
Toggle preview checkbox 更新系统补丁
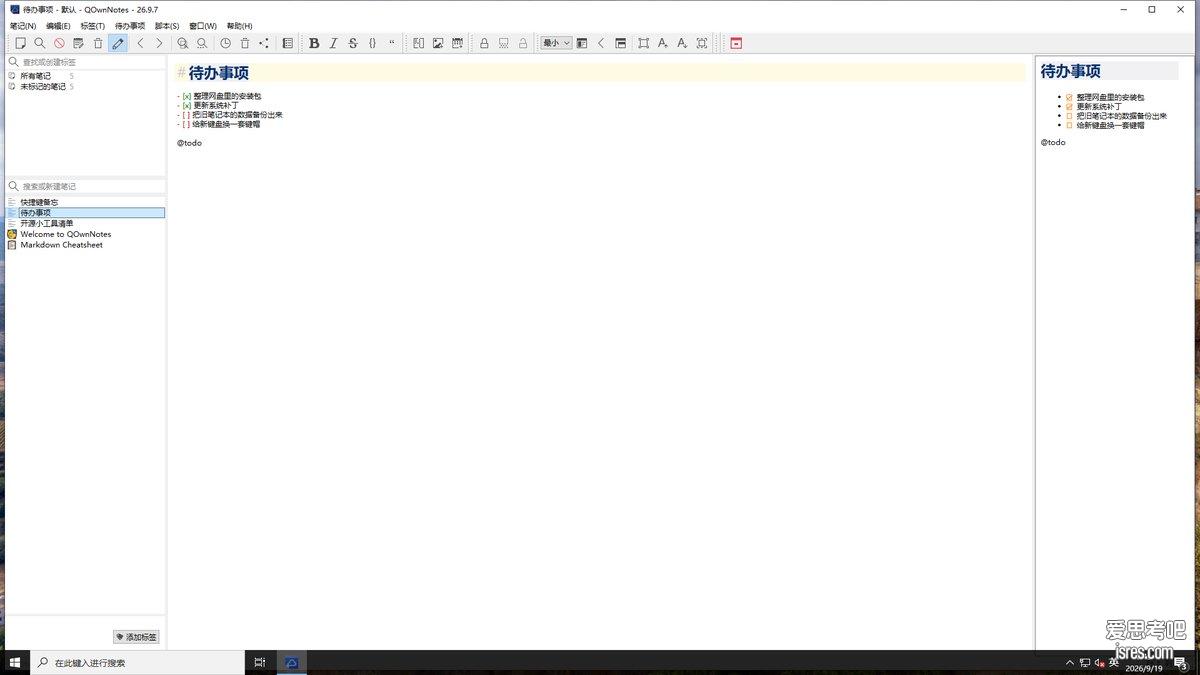[1069, 106]
